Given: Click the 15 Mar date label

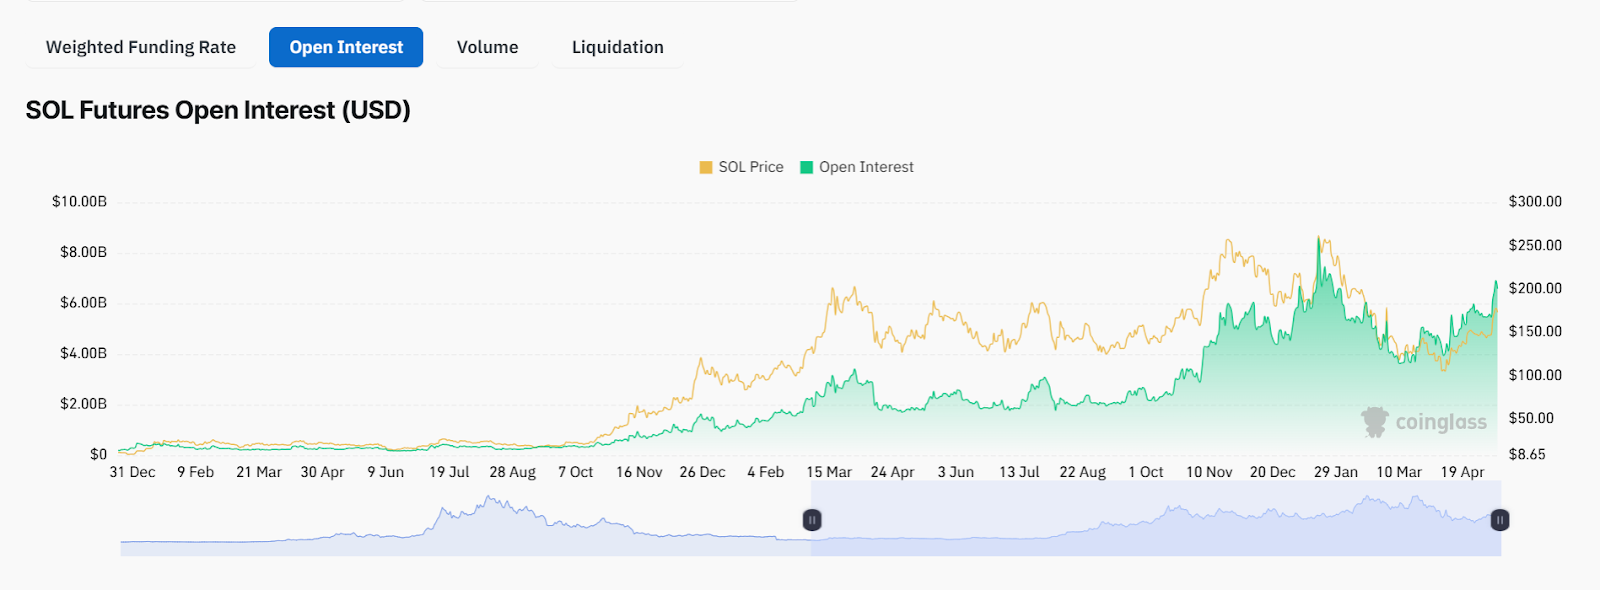Looking at the screenshot, I should tap(829, 472).
